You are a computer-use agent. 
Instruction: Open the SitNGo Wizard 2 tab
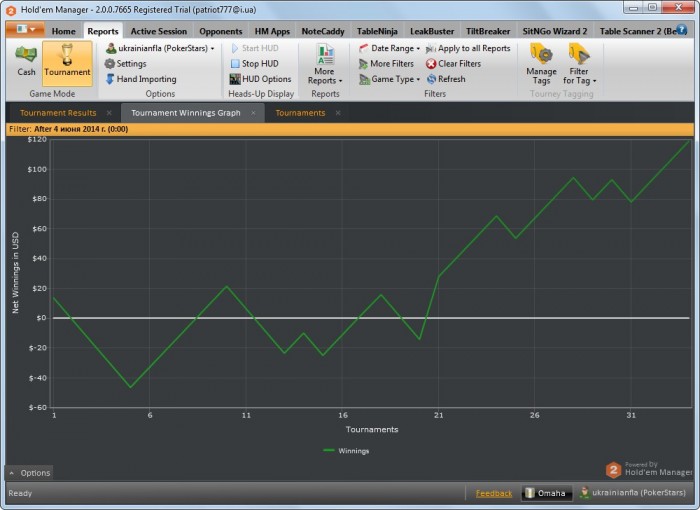click(x=554, y=31)
